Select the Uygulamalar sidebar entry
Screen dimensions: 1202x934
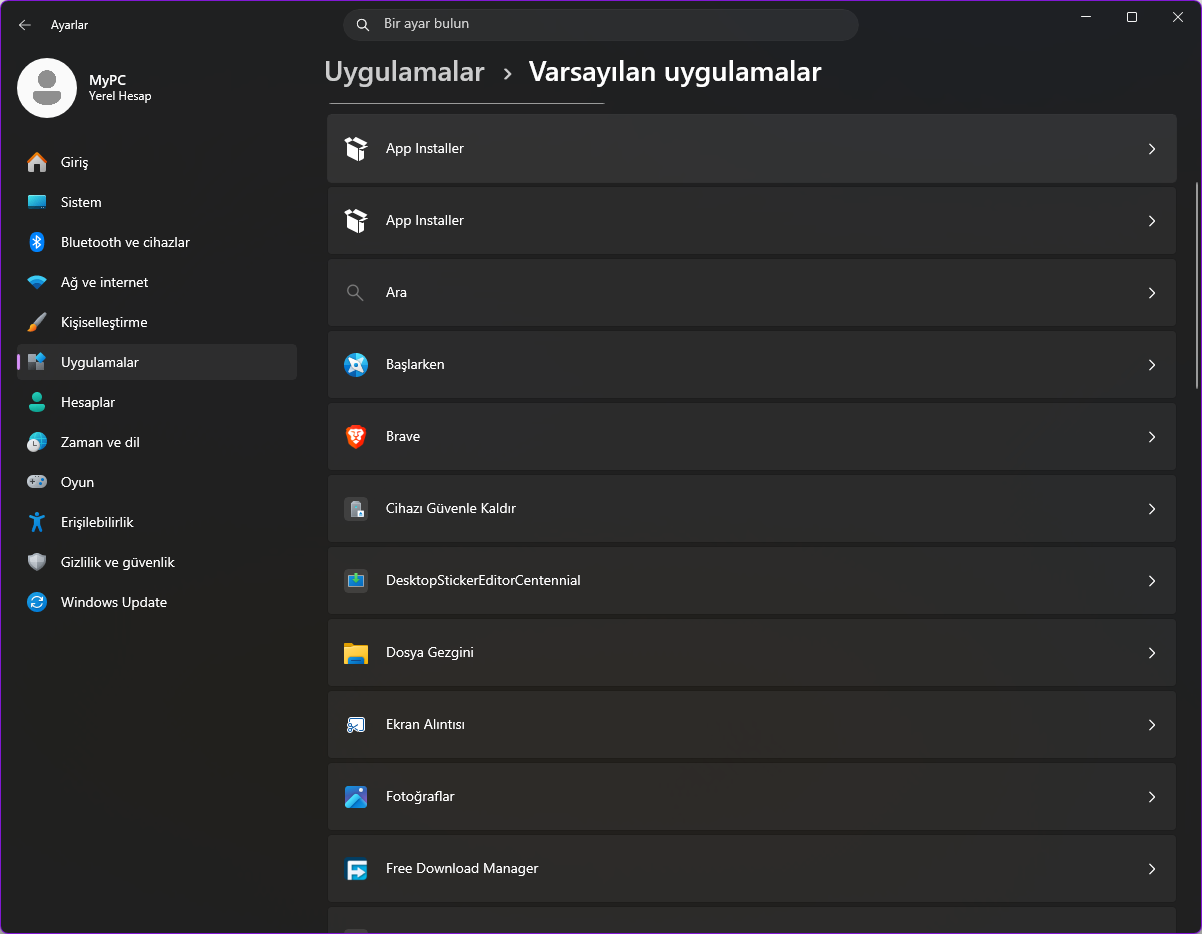pos(157,362)
